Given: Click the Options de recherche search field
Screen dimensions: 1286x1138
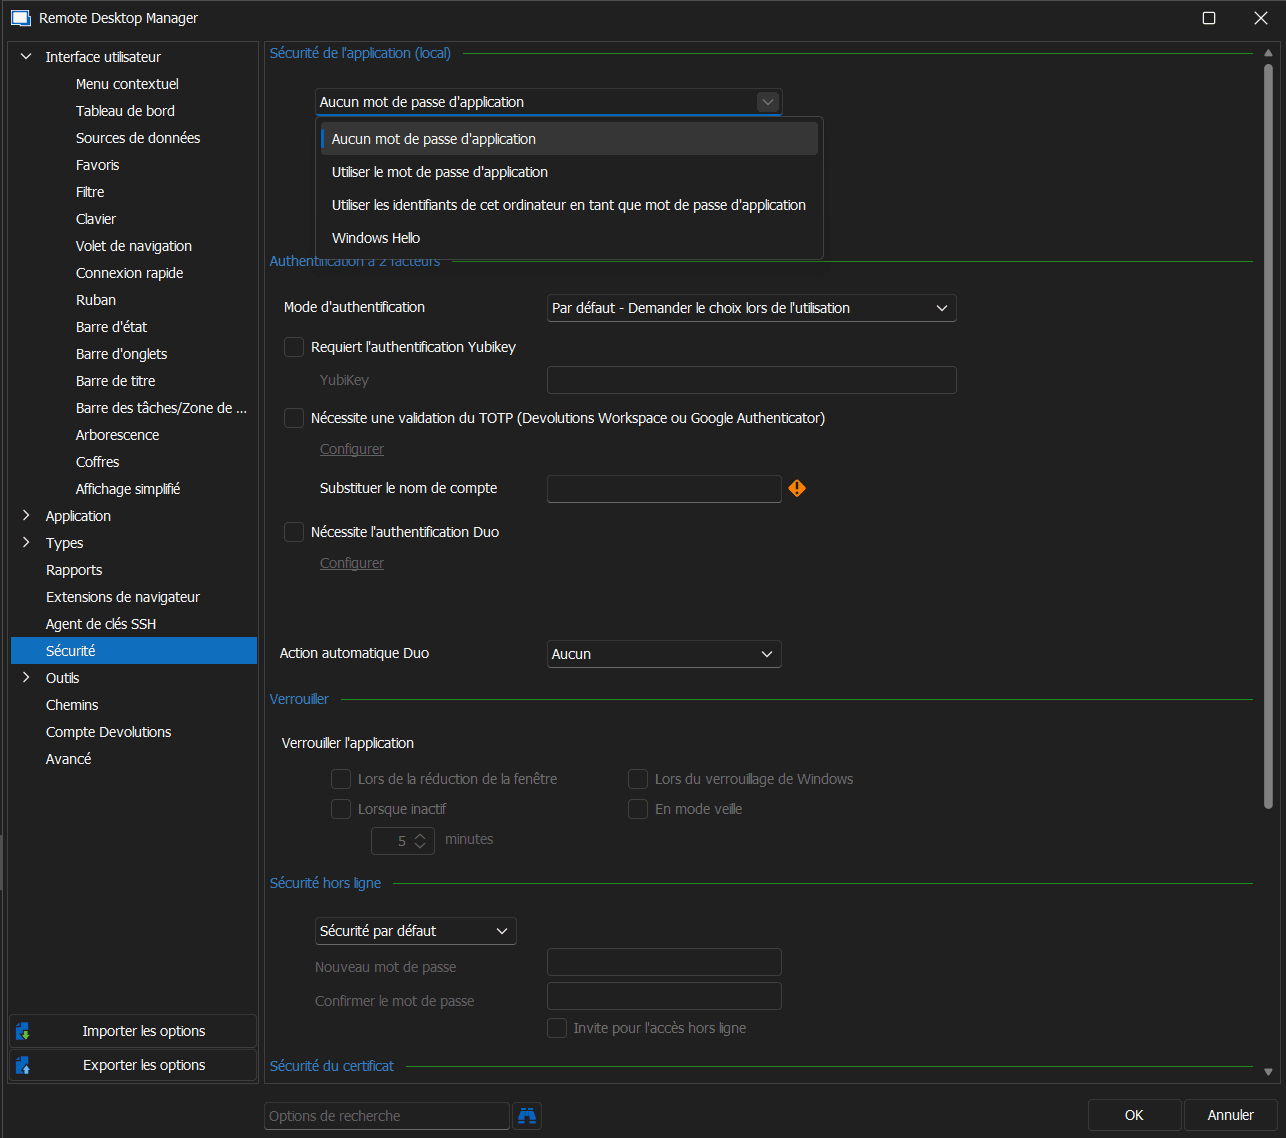Looking at the screenshot, I should (386, 1116).
